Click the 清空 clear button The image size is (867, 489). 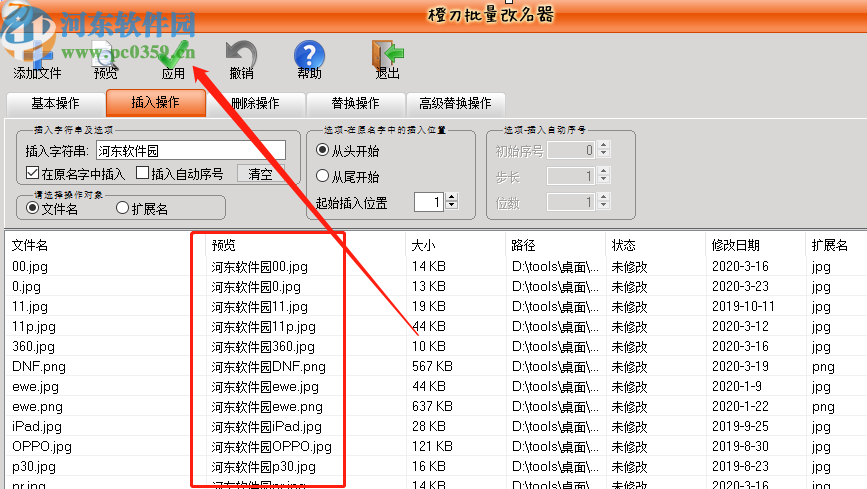click(x=260, y=174)
